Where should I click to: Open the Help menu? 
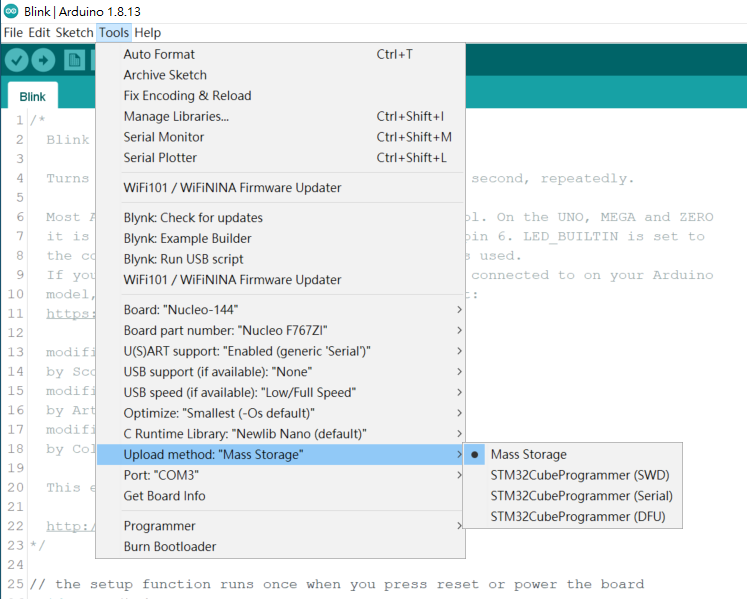(148, 32)
